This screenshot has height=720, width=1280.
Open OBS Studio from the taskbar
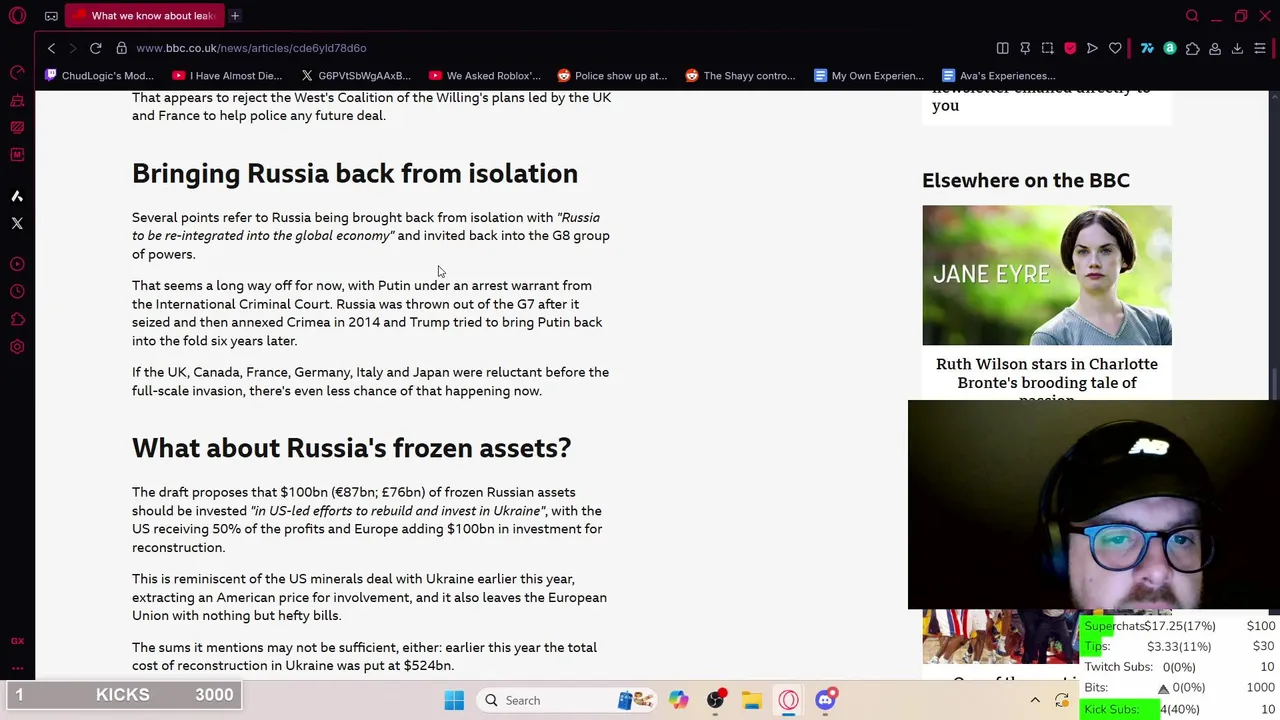click(716, 701)
